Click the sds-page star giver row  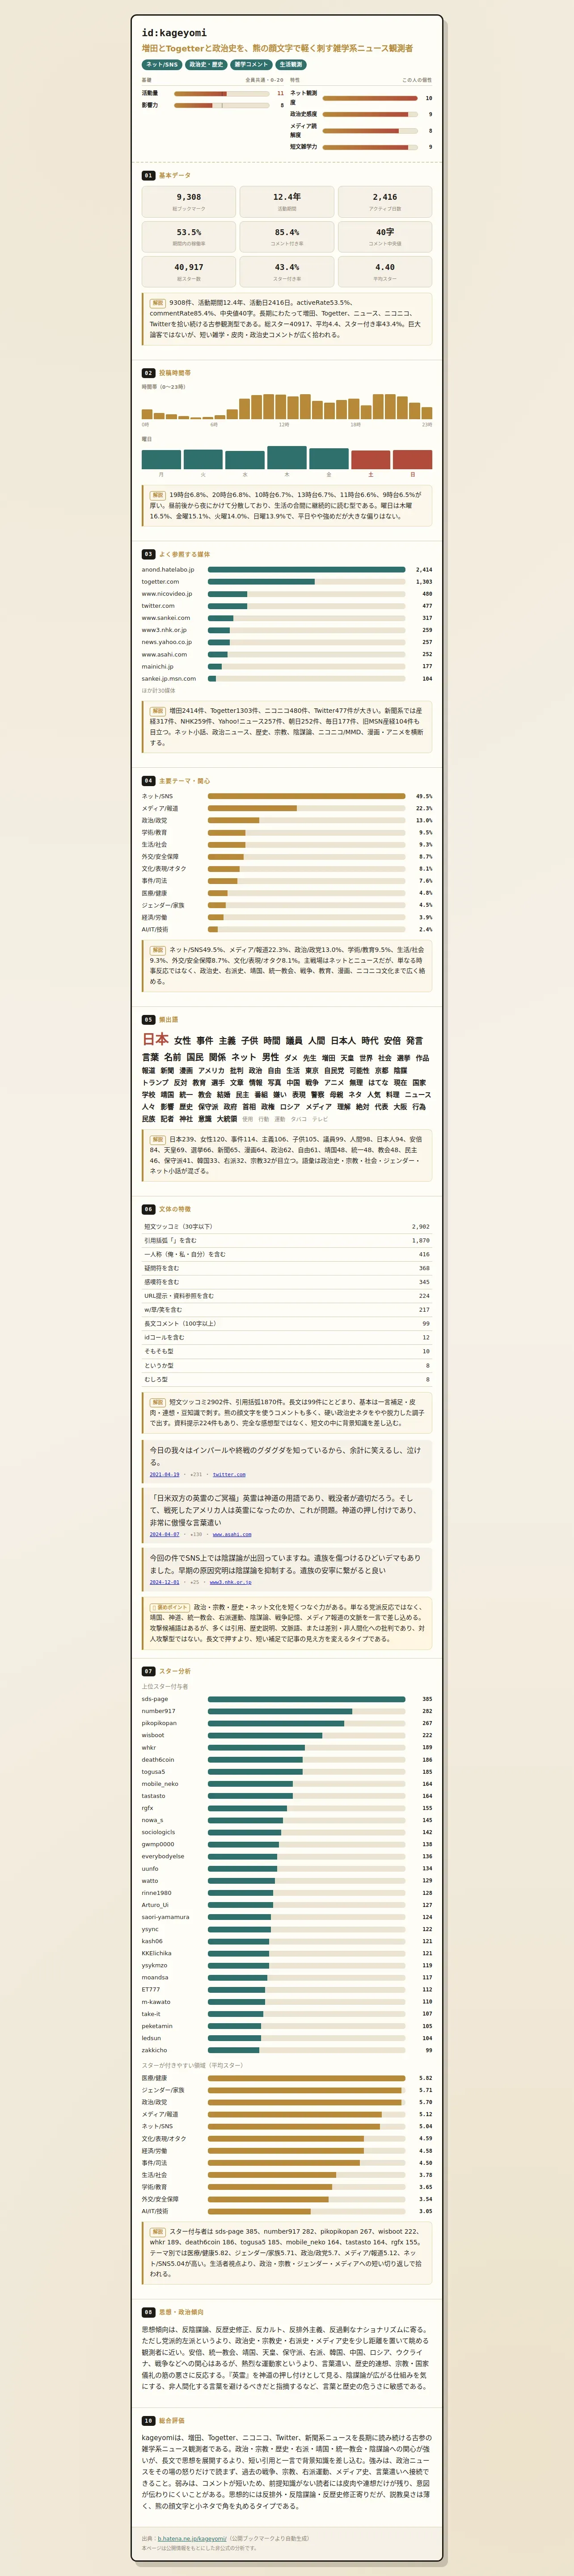click(x=287, y=1699)
